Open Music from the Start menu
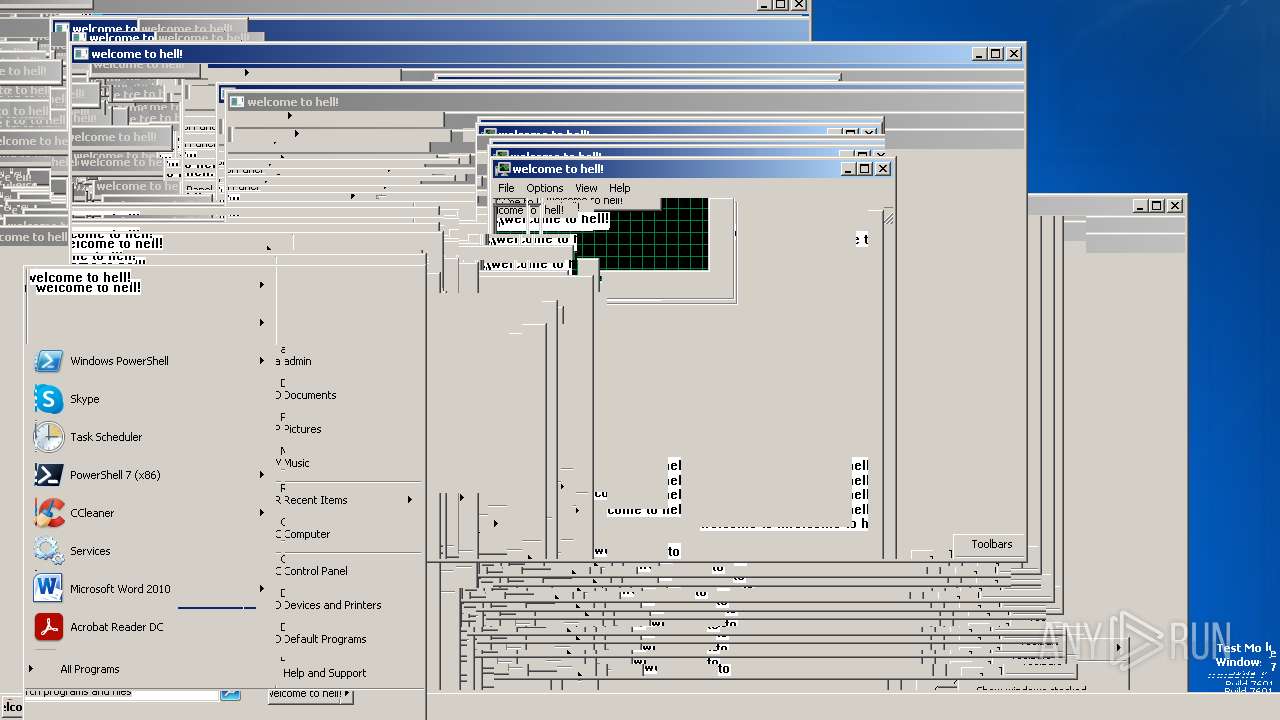 (296, 463)
